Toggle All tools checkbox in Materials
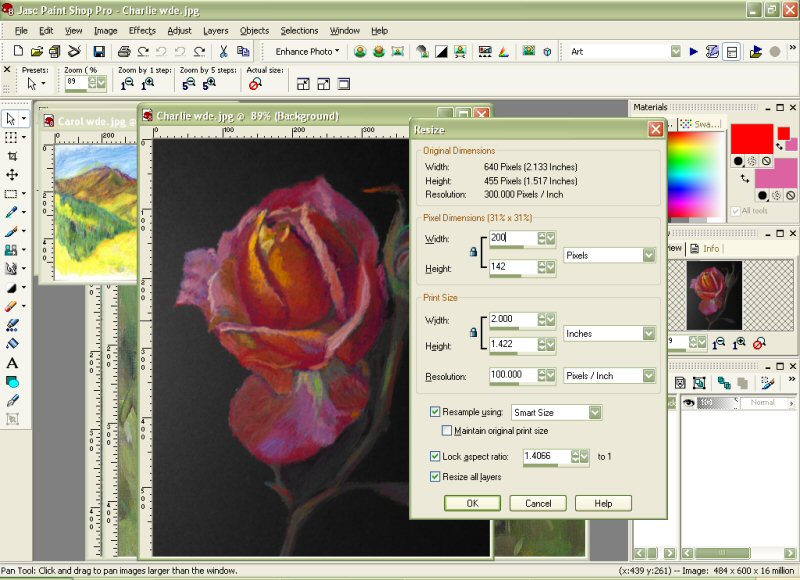The image size is (800, 580). click(x=736, y=211)
